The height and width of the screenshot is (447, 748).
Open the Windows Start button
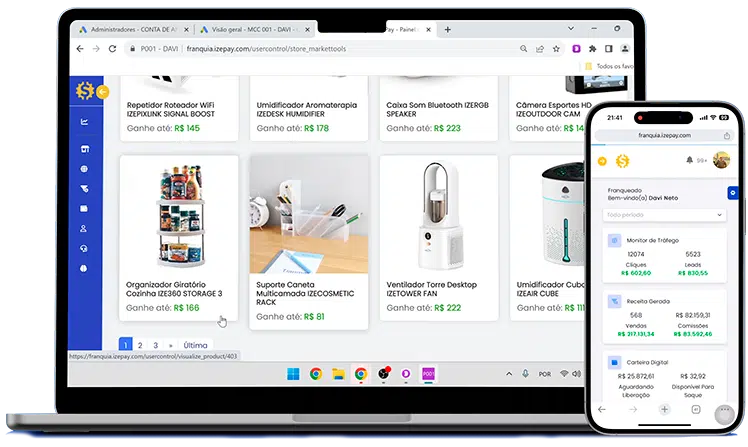pos(293,374)
